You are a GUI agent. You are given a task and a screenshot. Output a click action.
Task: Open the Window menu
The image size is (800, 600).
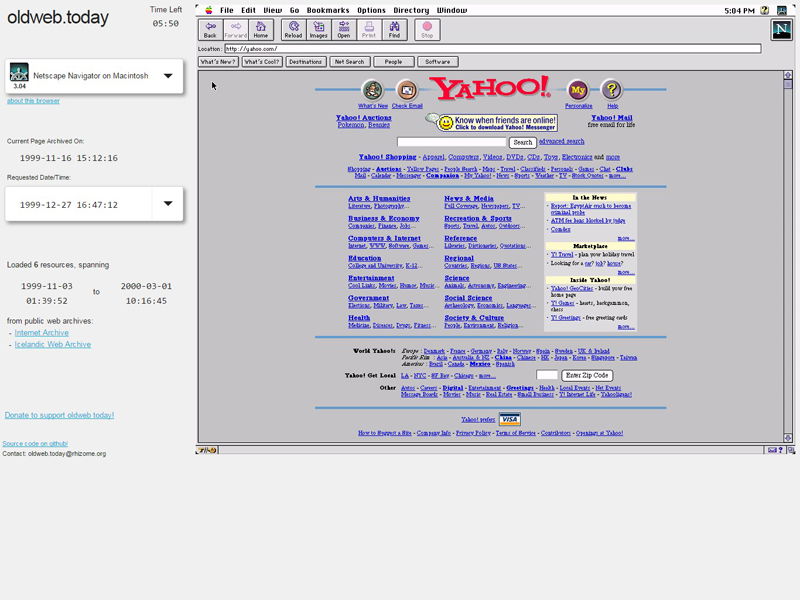(x=452, y=10)
